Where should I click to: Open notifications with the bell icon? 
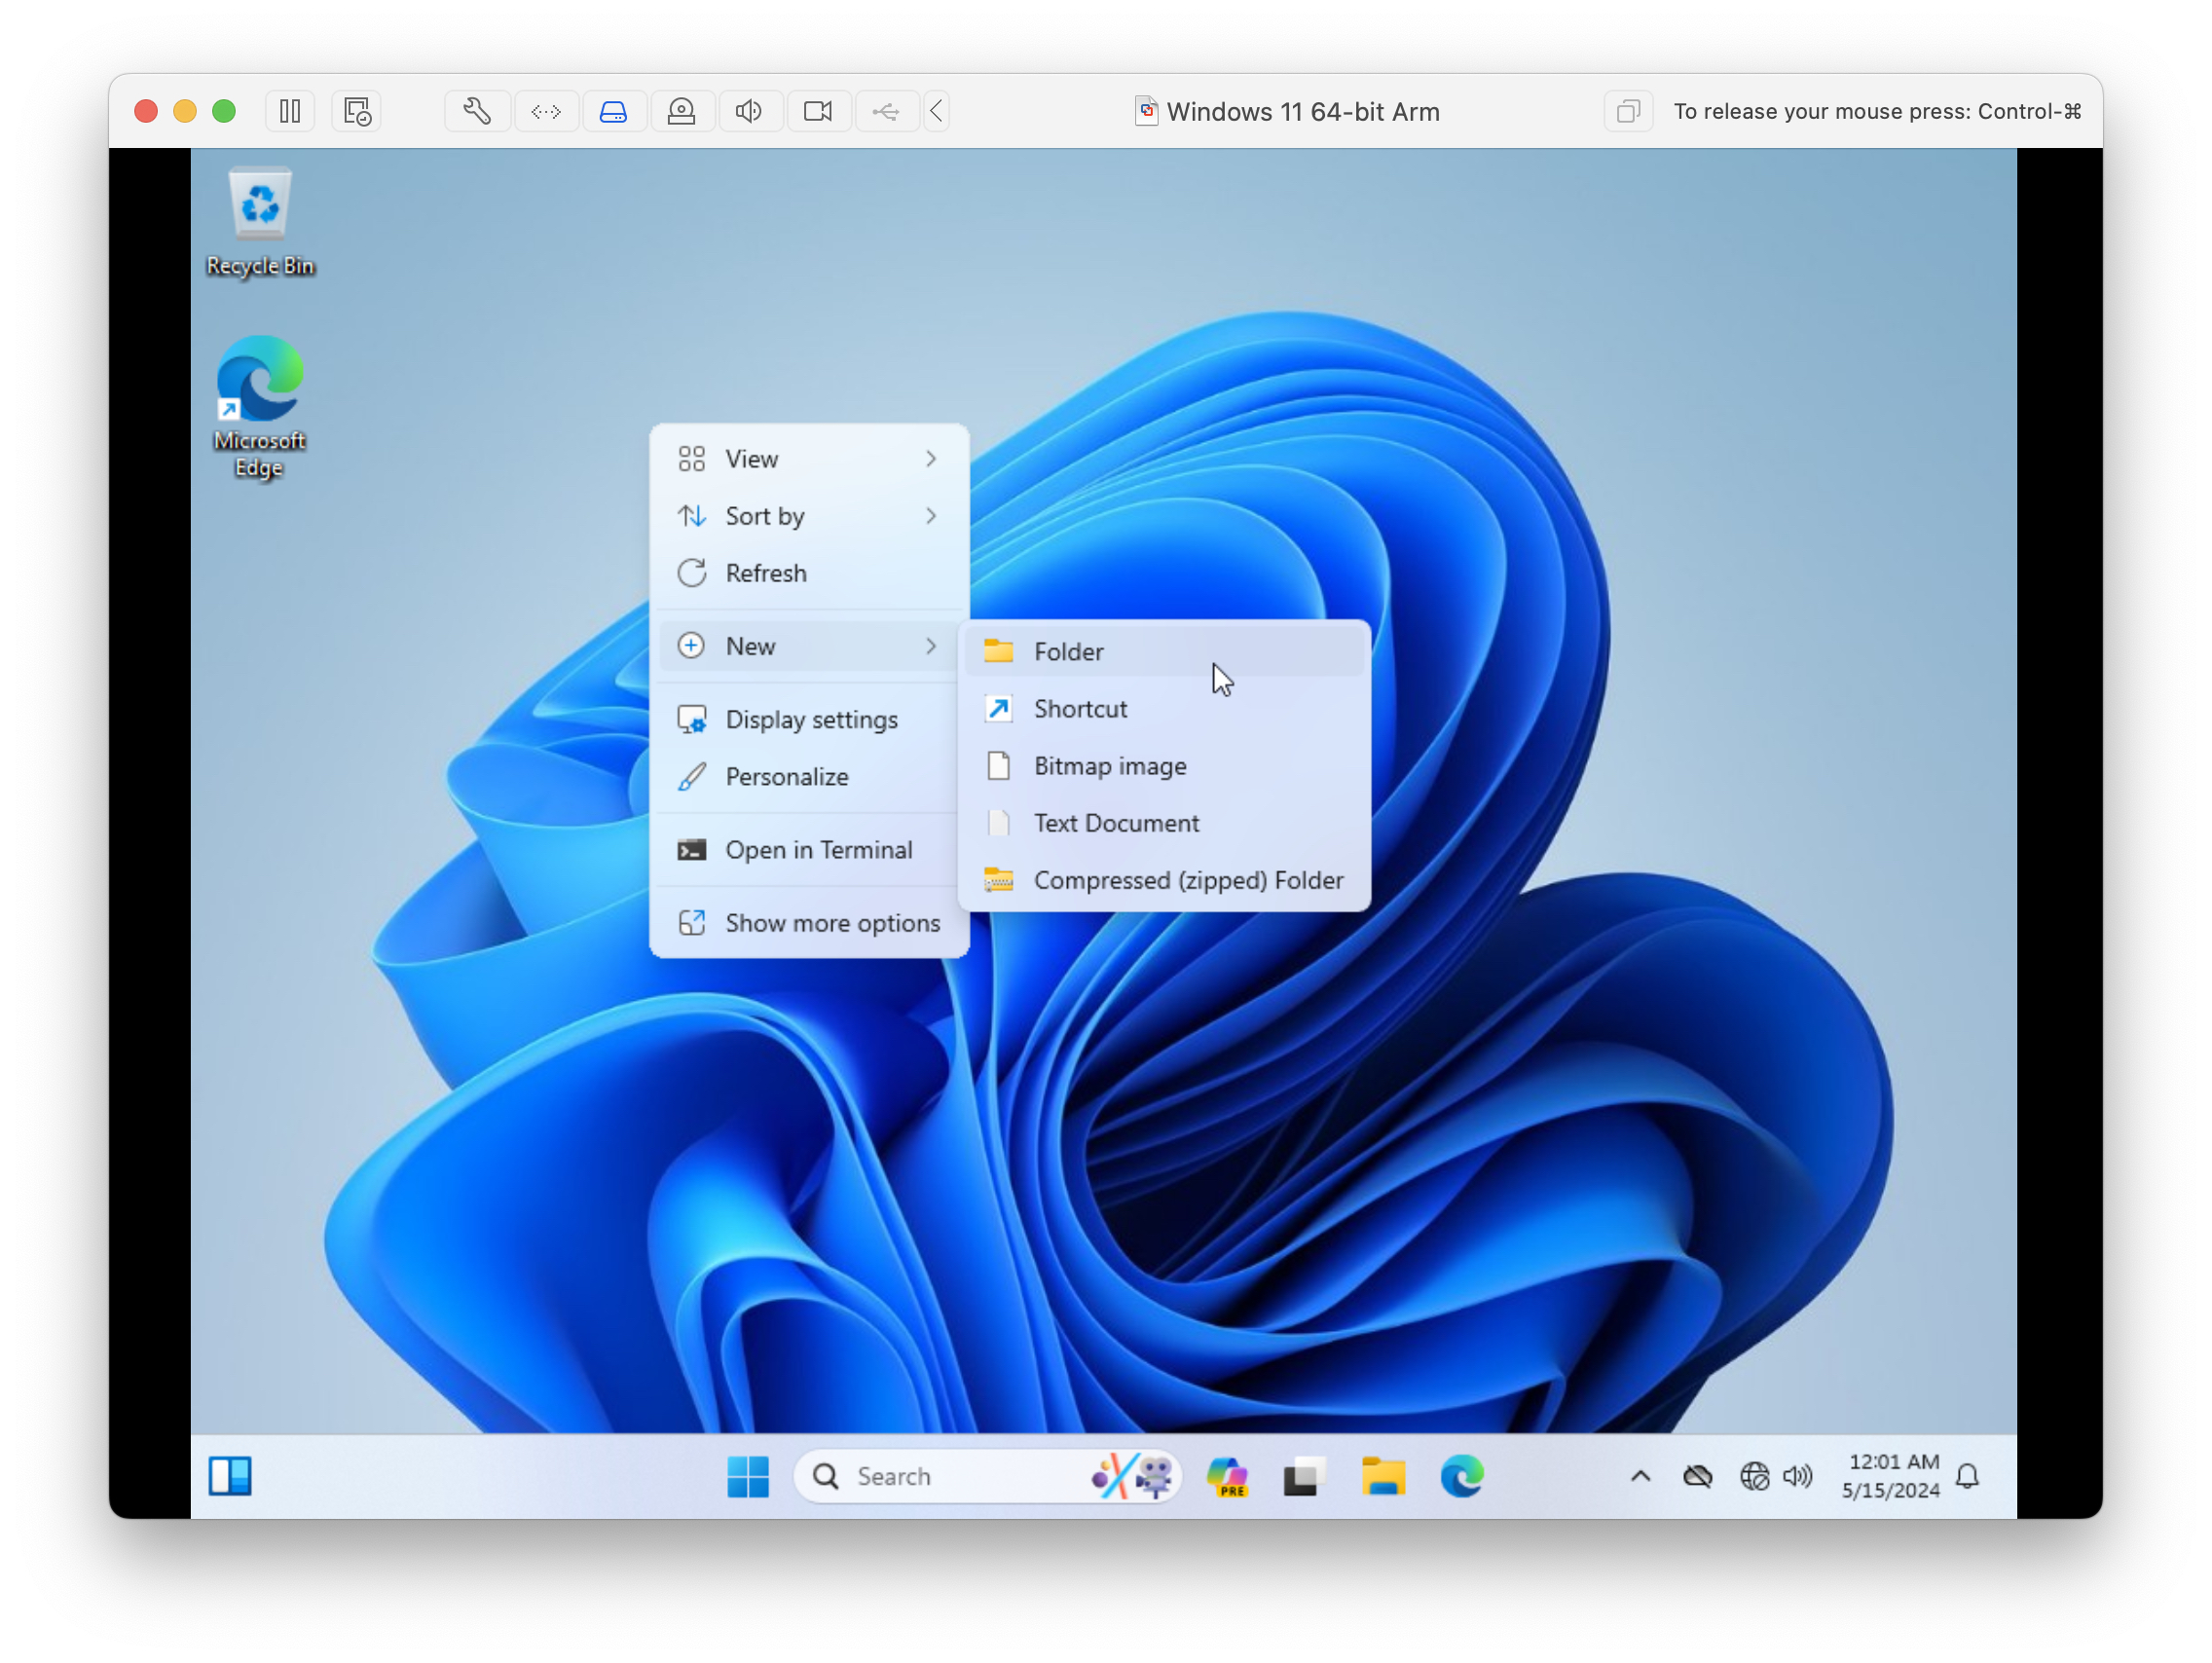pos(1967,1477)
